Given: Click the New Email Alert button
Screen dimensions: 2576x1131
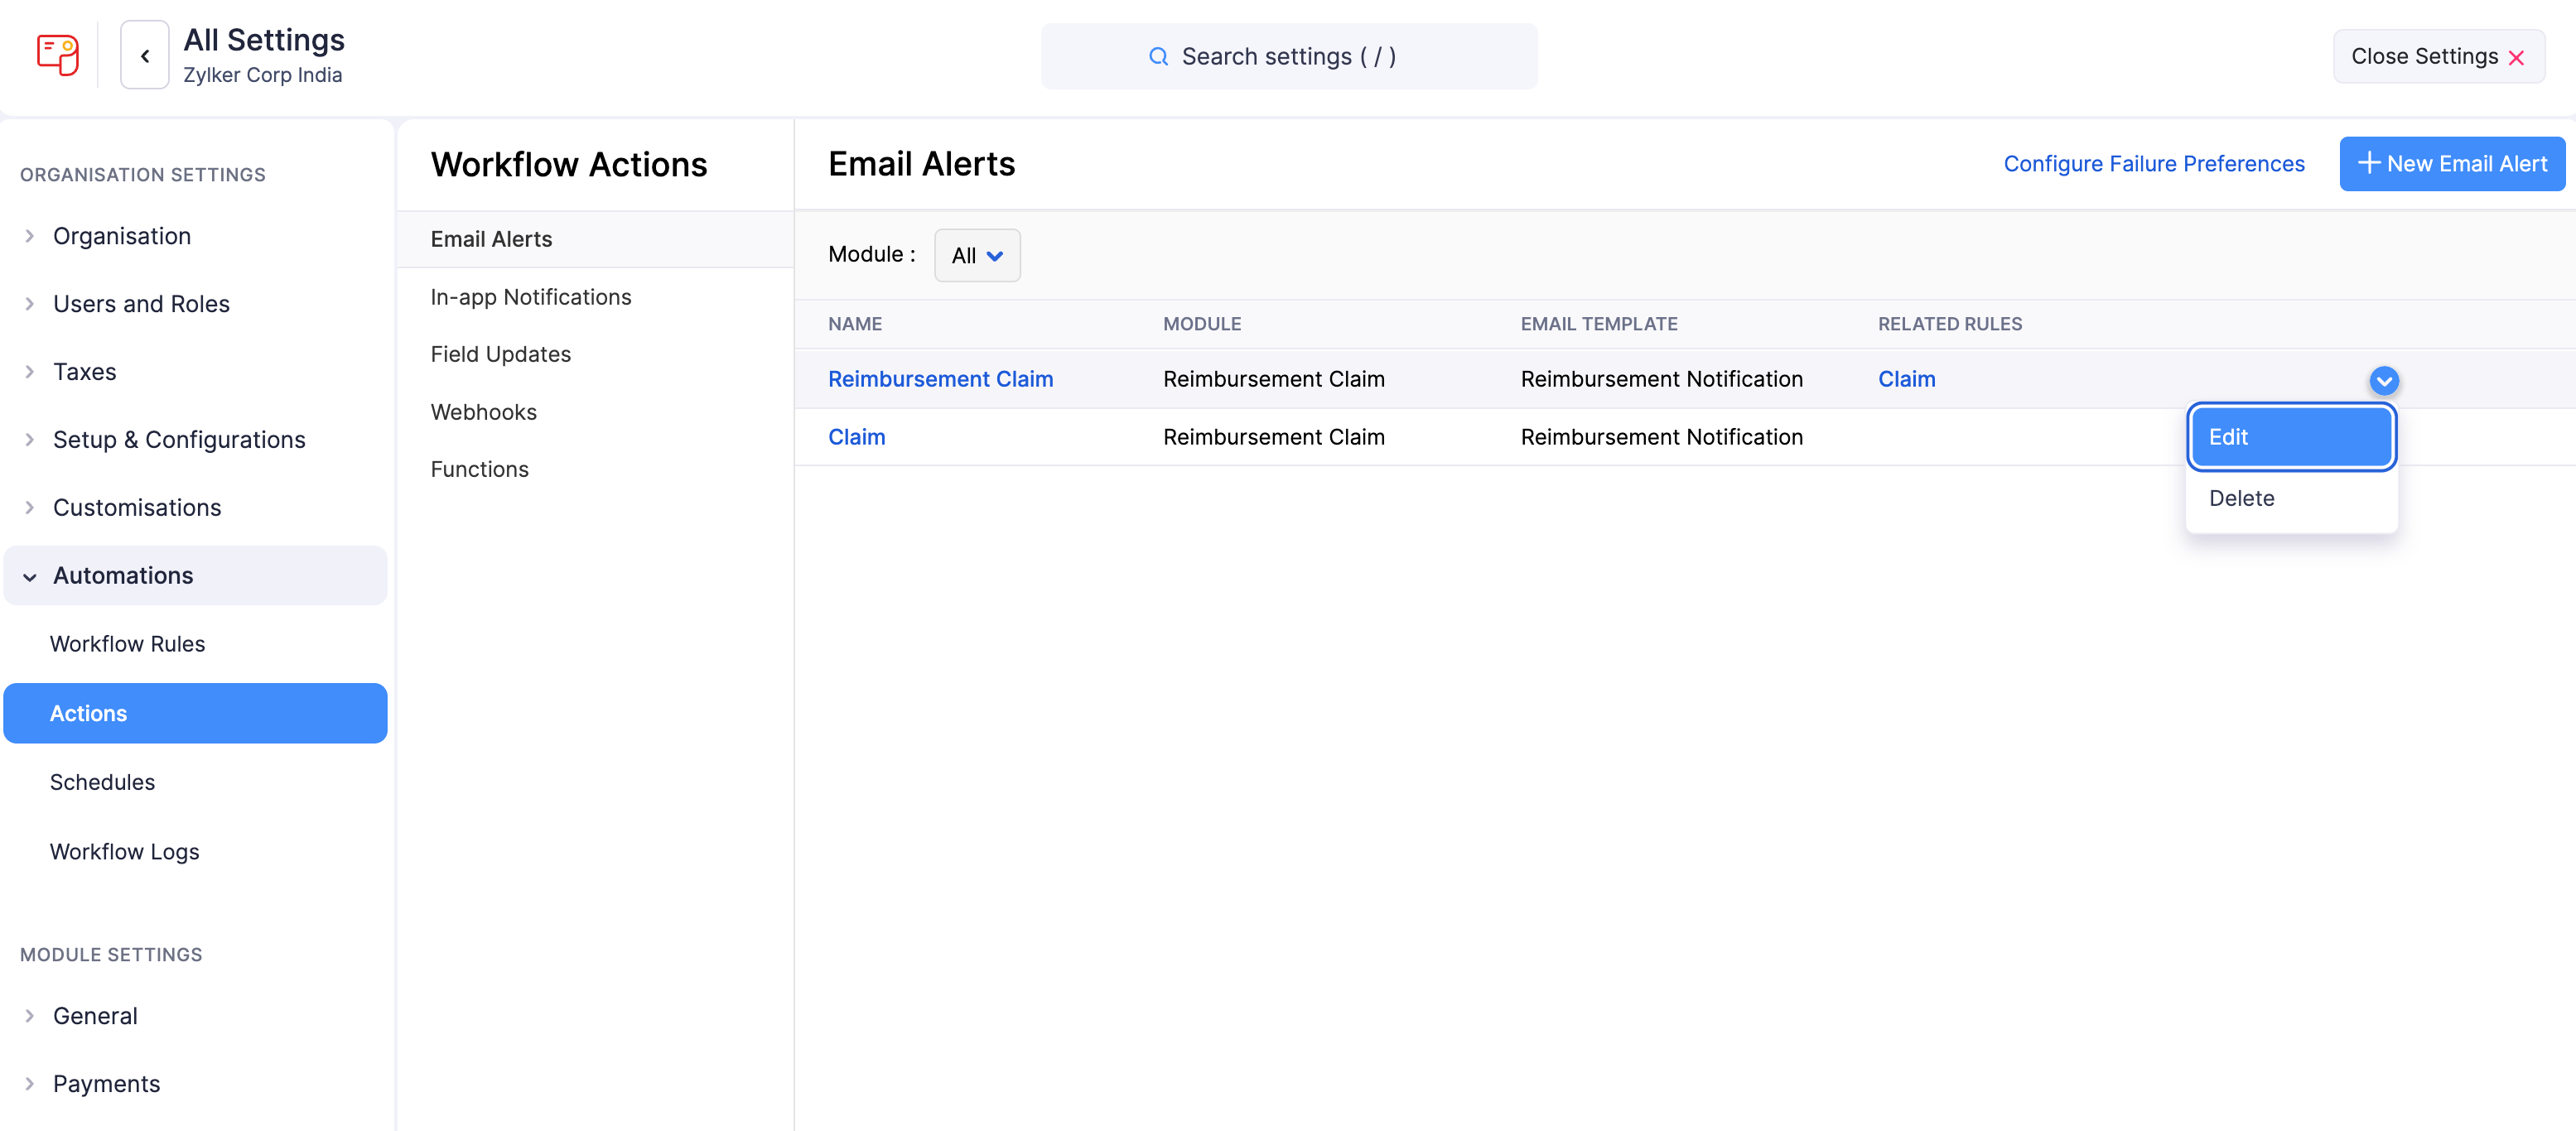Looking at the screenshot, I should pos(2451,164).
